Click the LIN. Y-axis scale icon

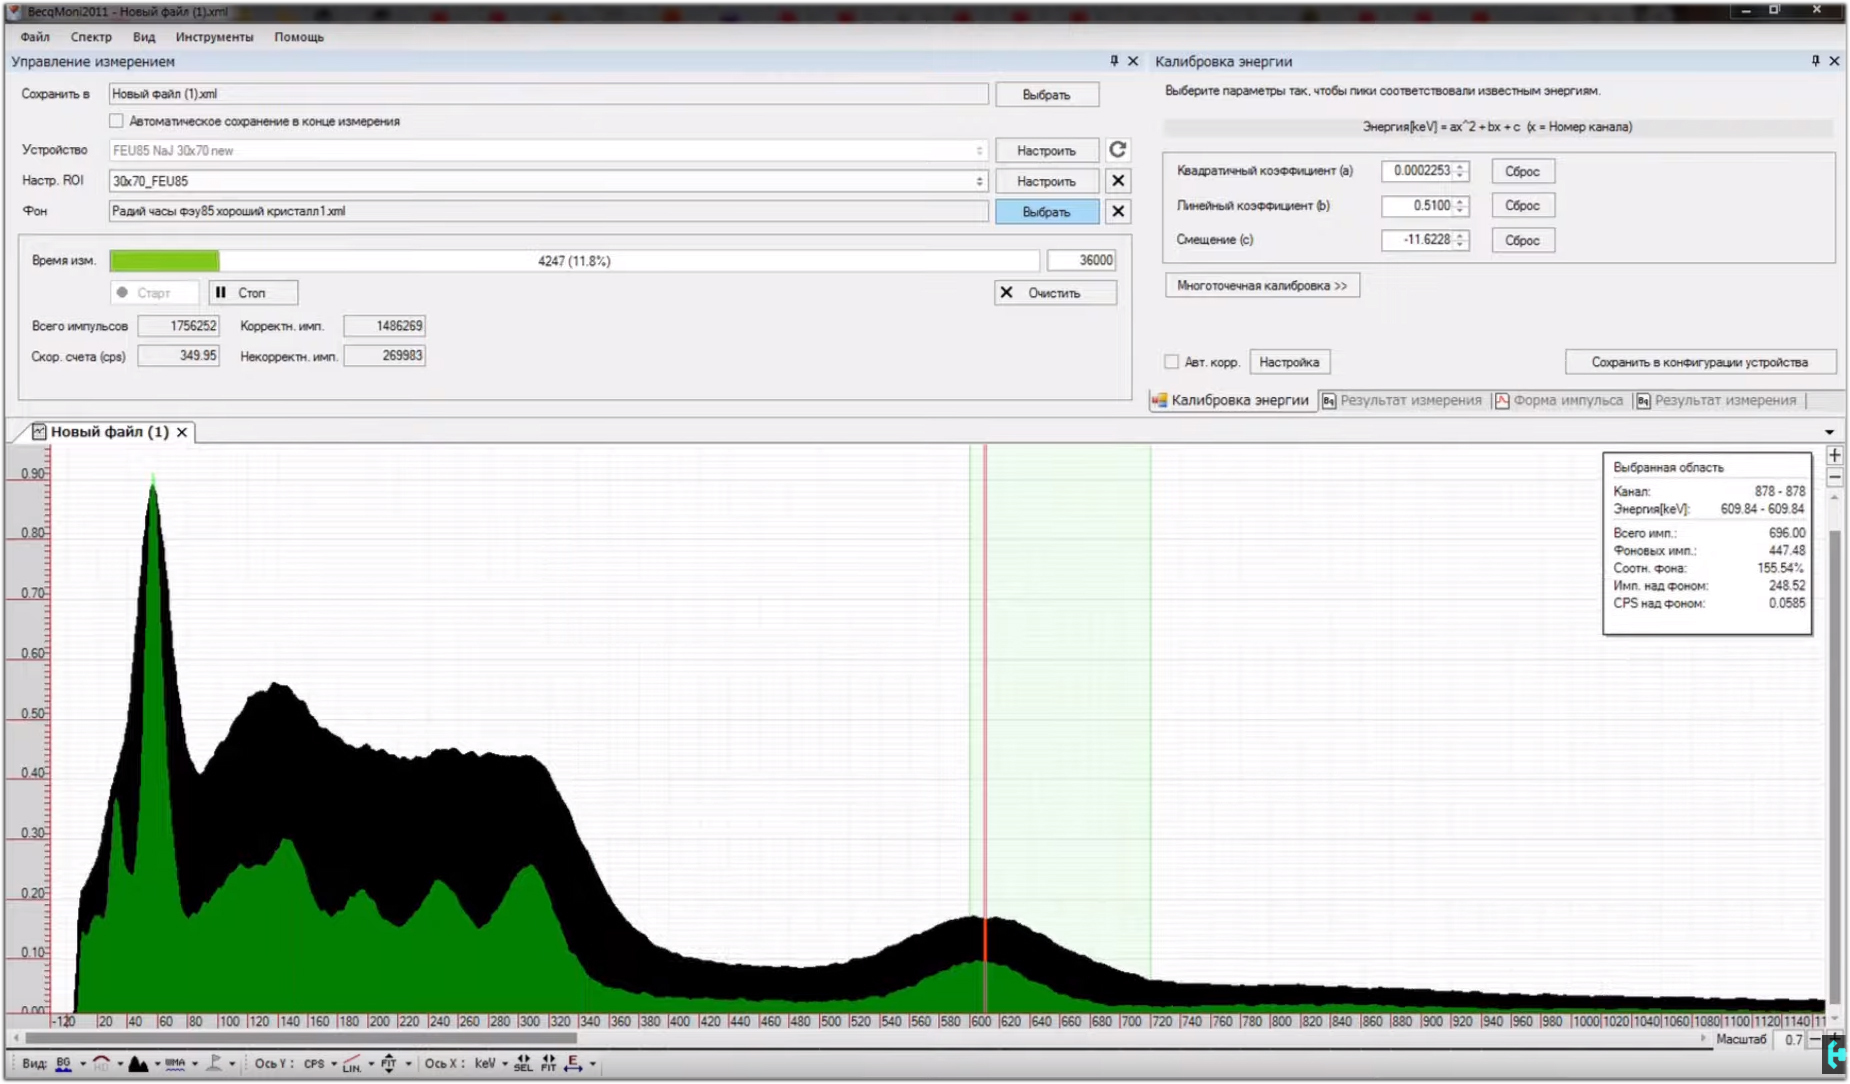point(351,1064)
